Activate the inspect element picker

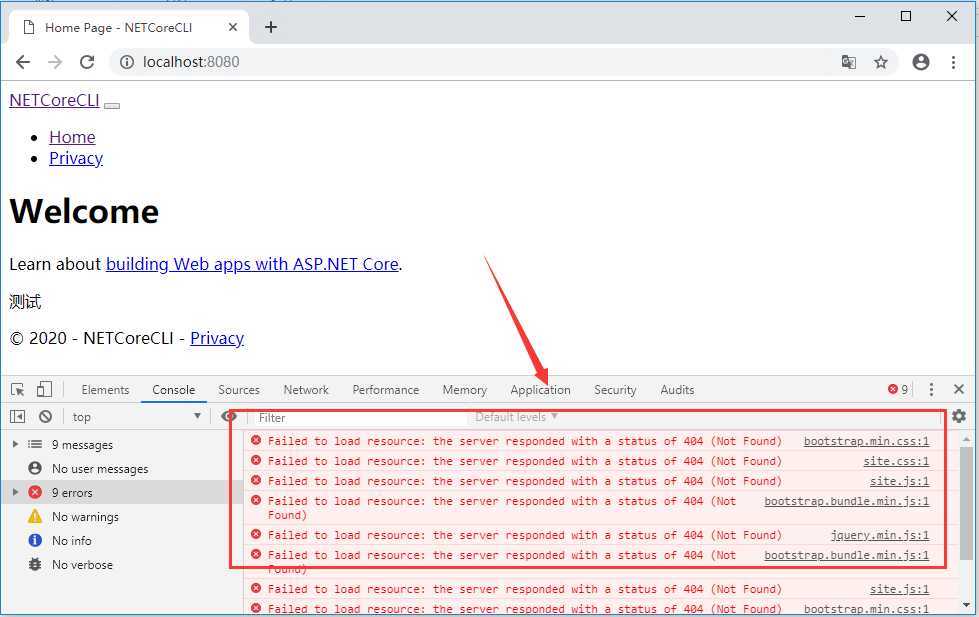coord(17,390)
